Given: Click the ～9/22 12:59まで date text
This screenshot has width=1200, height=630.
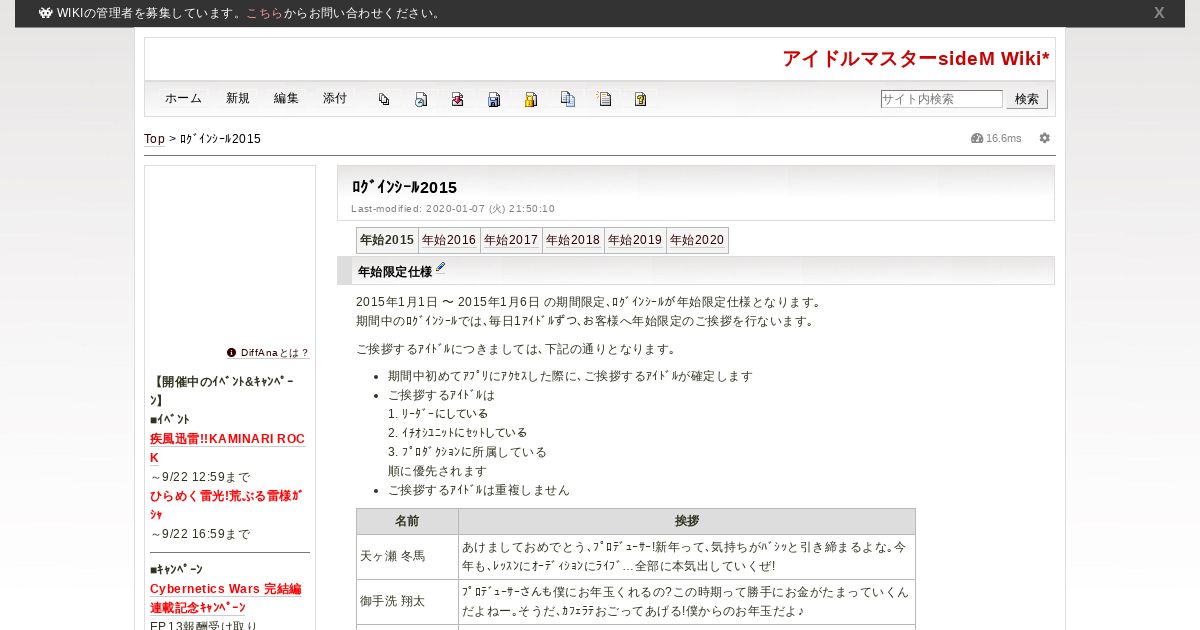Looking at the screenshot, I should coord(200,477).
